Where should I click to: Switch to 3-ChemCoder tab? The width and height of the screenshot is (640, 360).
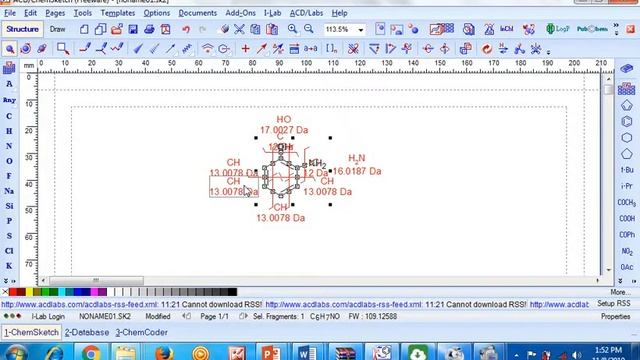coord(142,332)
